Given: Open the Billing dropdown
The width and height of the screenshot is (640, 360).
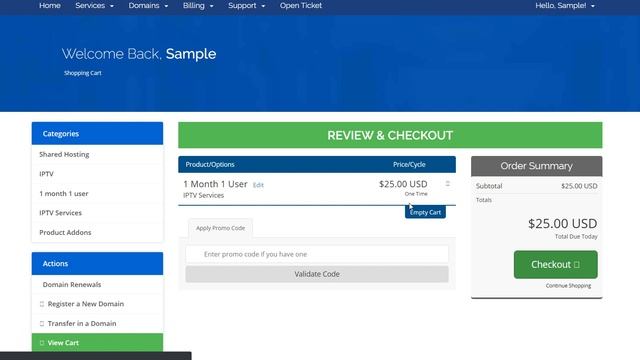Looking at the screenshot, I should (x=198, y=5).
